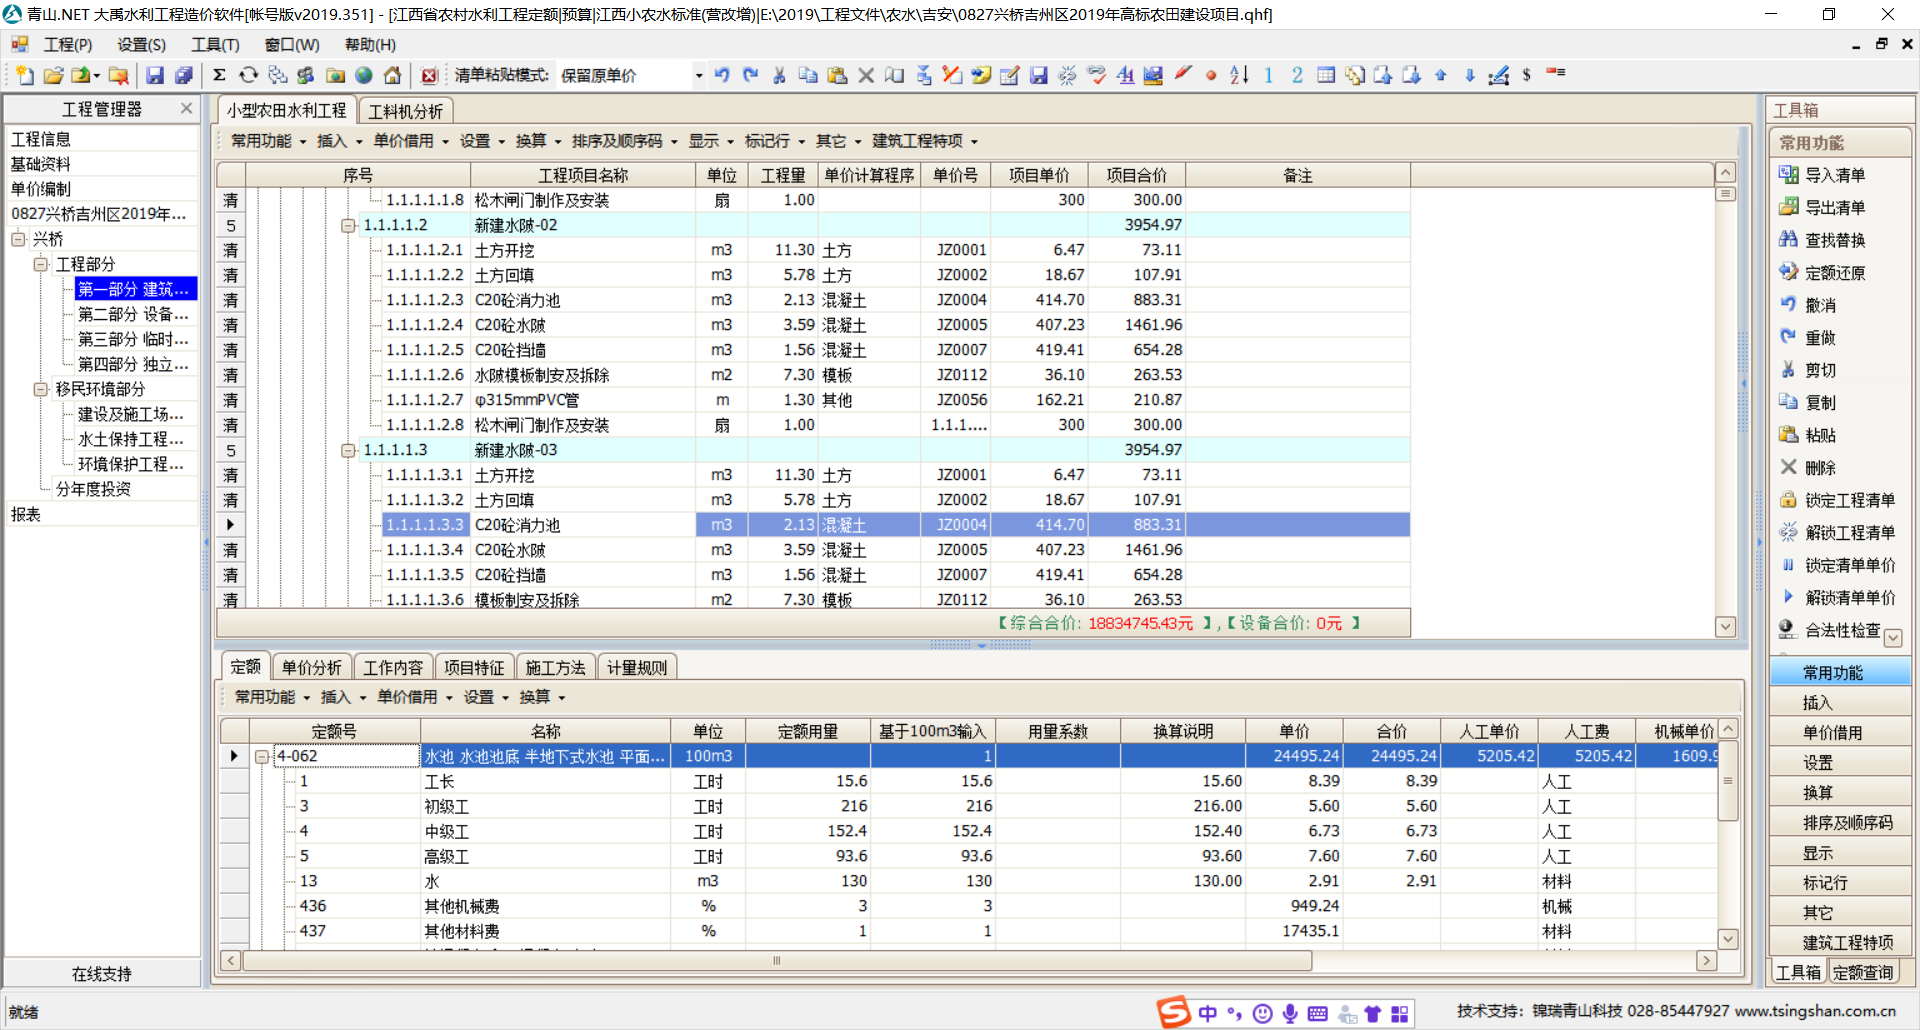Collapse the 1.1.1.1.2 新建水陂-02 row

(348, 226)
